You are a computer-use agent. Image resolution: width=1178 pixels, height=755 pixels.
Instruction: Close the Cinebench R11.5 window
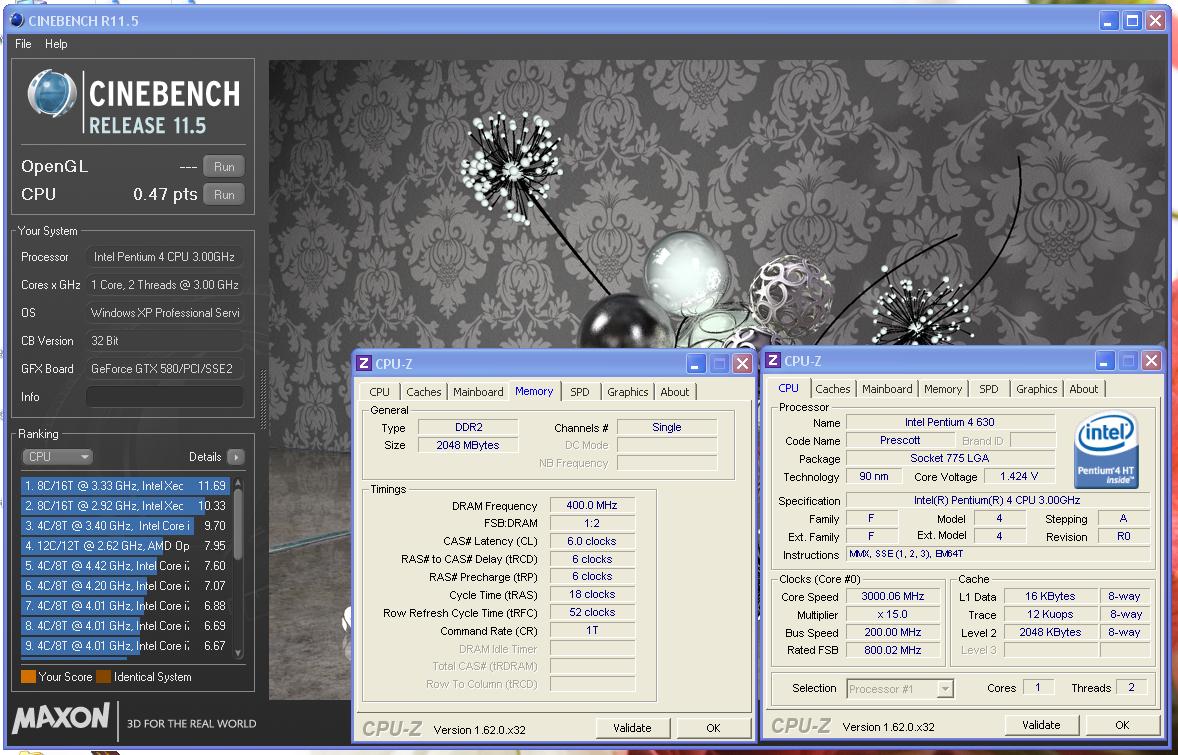(1155, 20)
